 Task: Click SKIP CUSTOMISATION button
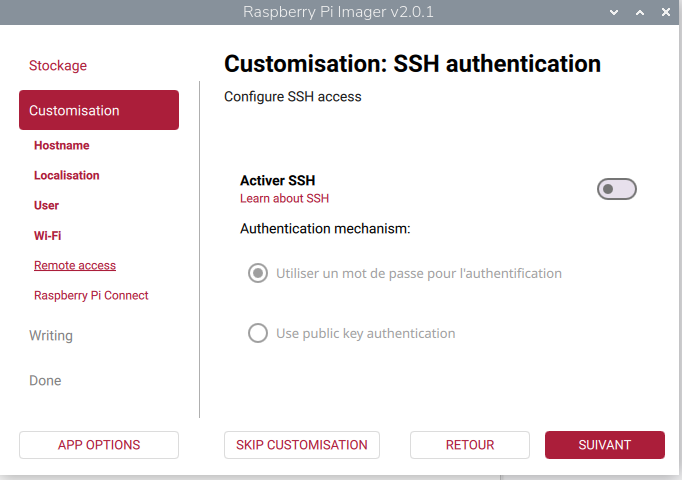click(302, 445)
